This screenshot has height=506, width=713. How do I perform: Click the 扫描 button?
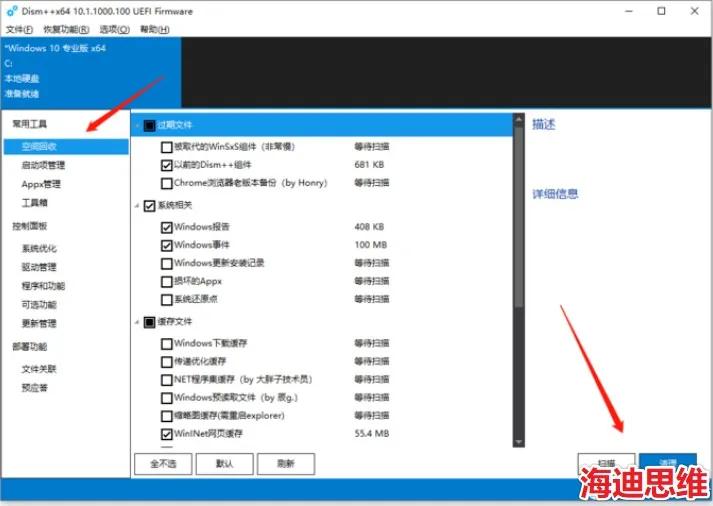pos(606,463)
